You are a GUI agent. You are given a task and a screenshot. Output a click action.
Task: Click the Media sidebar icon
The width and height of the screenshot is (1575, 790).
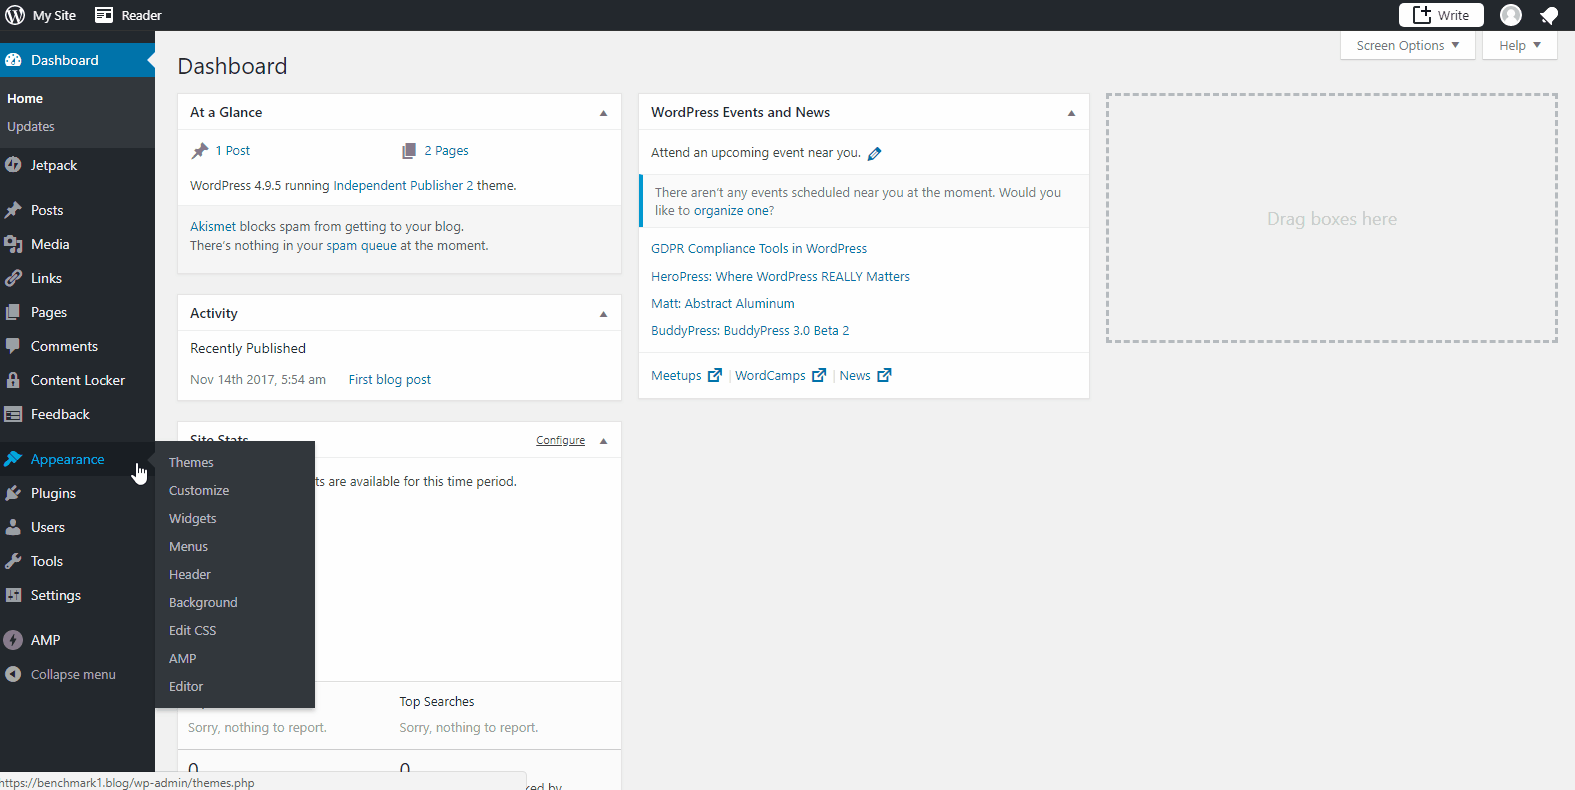[13, 244]
